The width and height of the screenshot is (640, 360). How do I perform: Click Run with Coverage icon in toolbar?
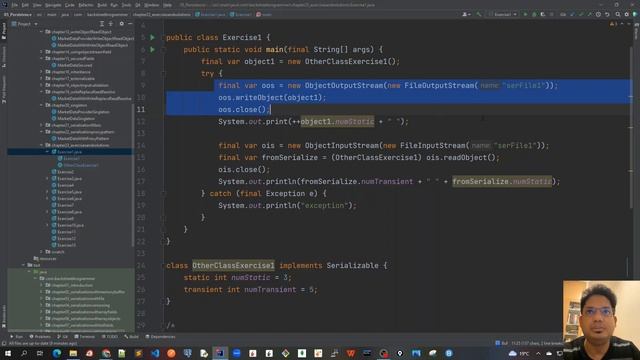[543, 14]
